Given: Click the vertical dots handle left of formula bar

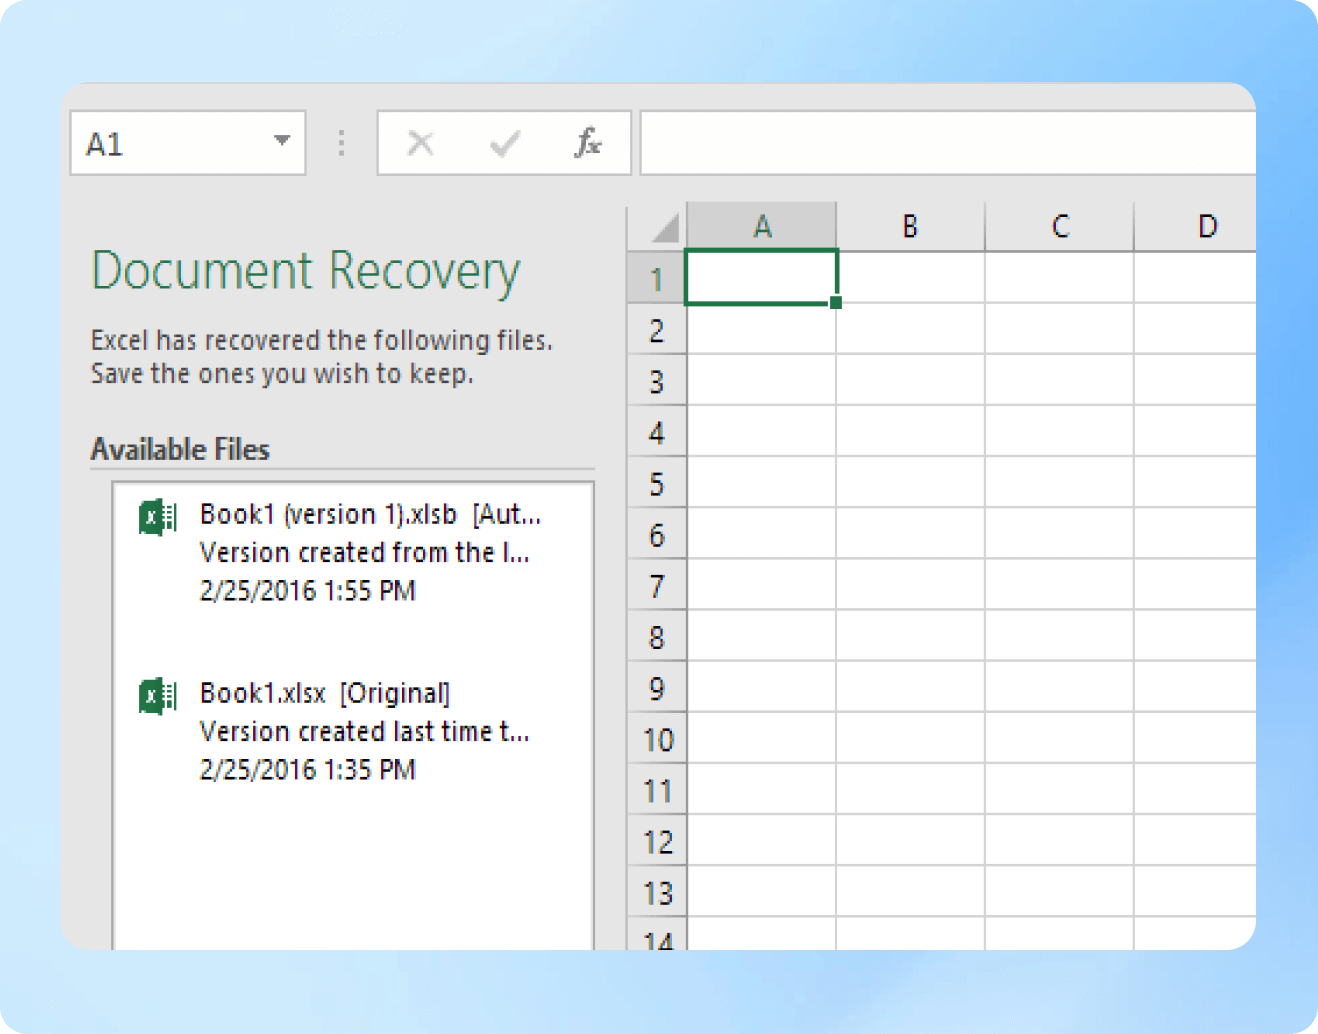Looking at the screenshot, I should pyautogui.click(x=341, y=143).
